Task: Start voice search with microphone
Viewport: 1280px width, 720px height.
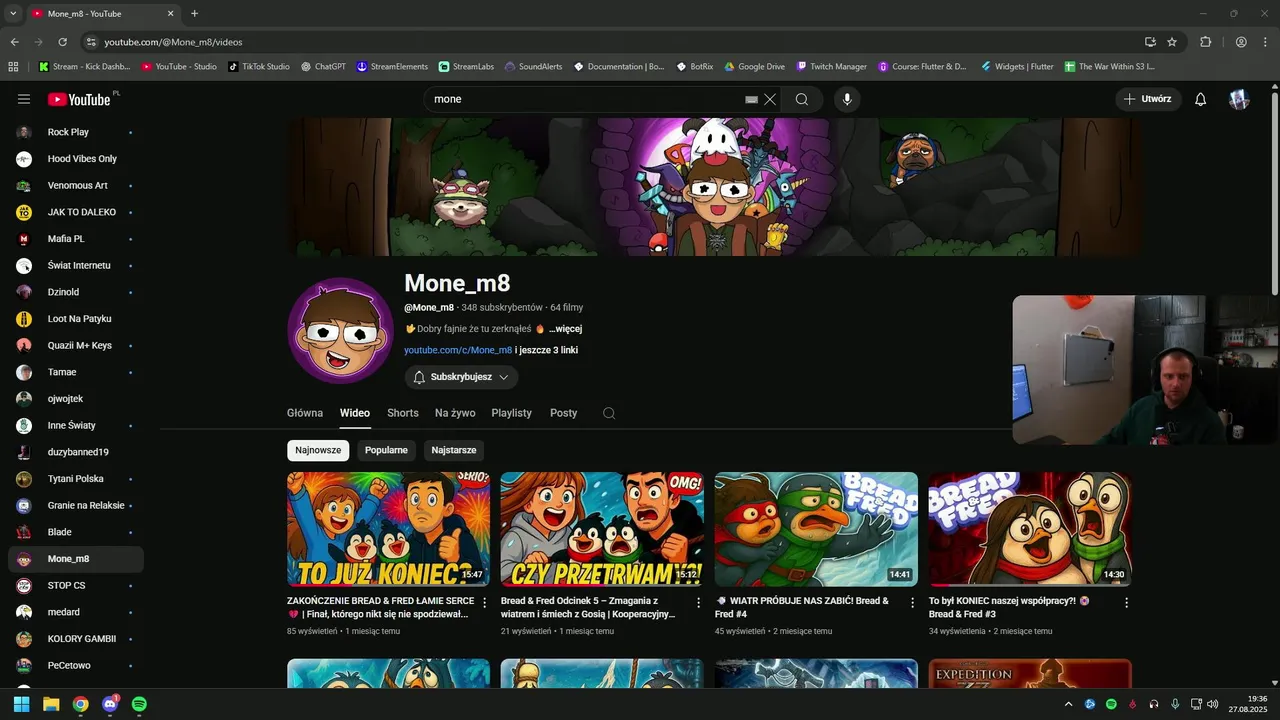Action: [847, 99]
